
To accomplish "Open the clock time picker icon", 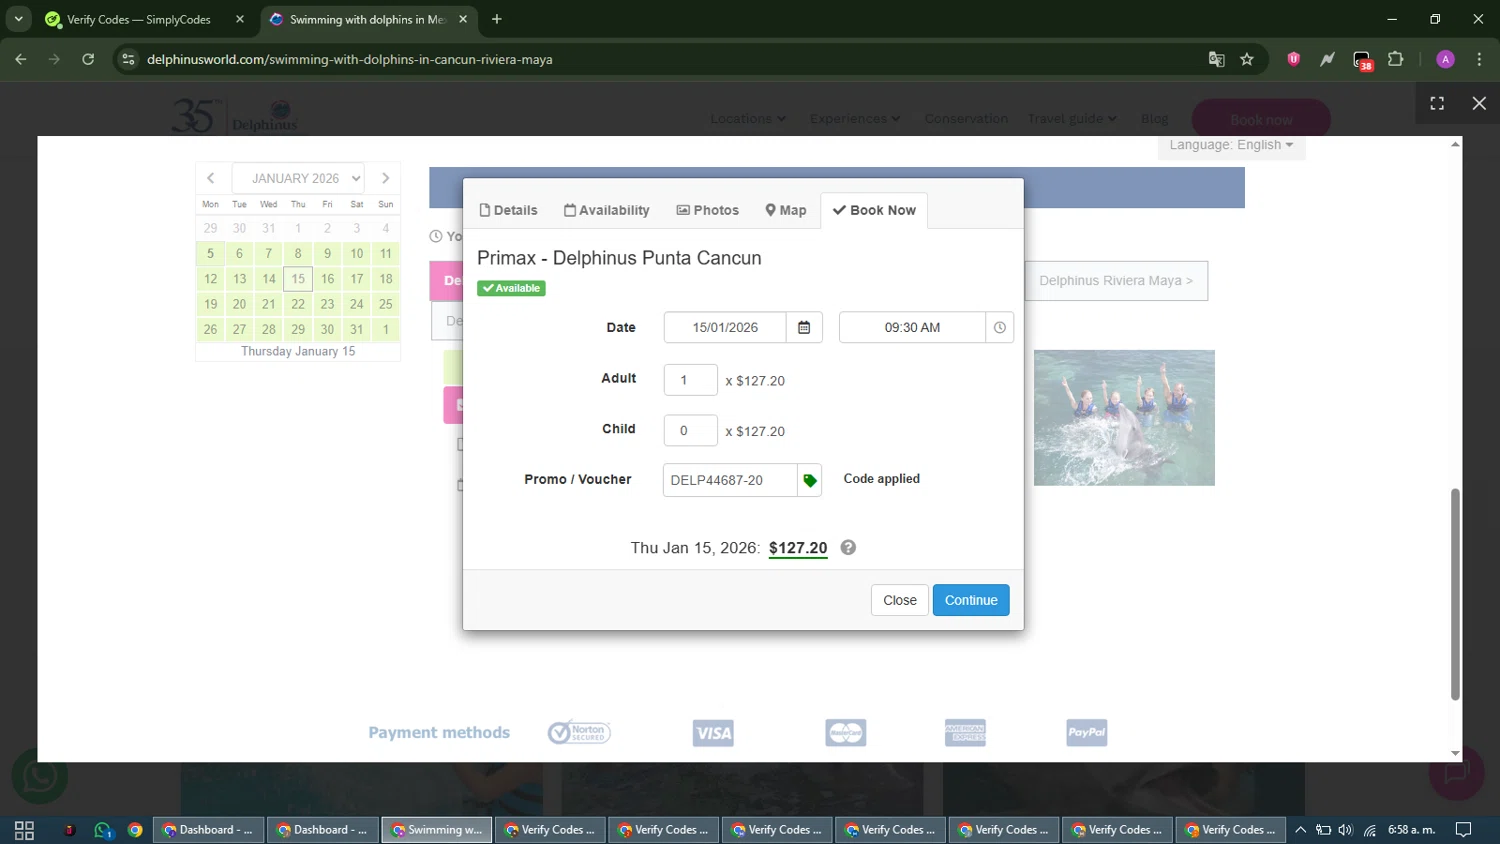I will pos(999,327).
